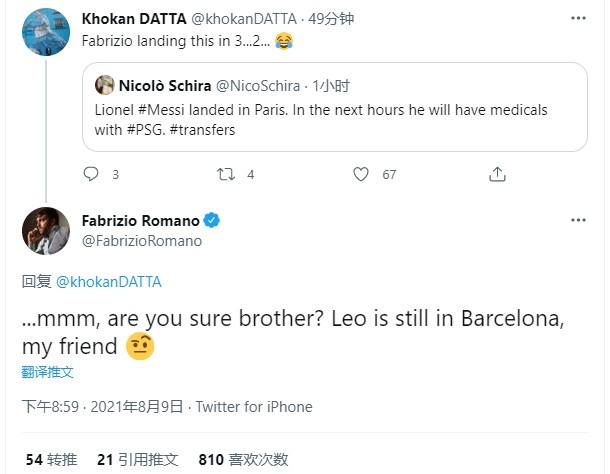Open the quoted Nicolò Schira tweet
Image resolution: width=610 pixels, height=474 pixels.
click(400, 120)
